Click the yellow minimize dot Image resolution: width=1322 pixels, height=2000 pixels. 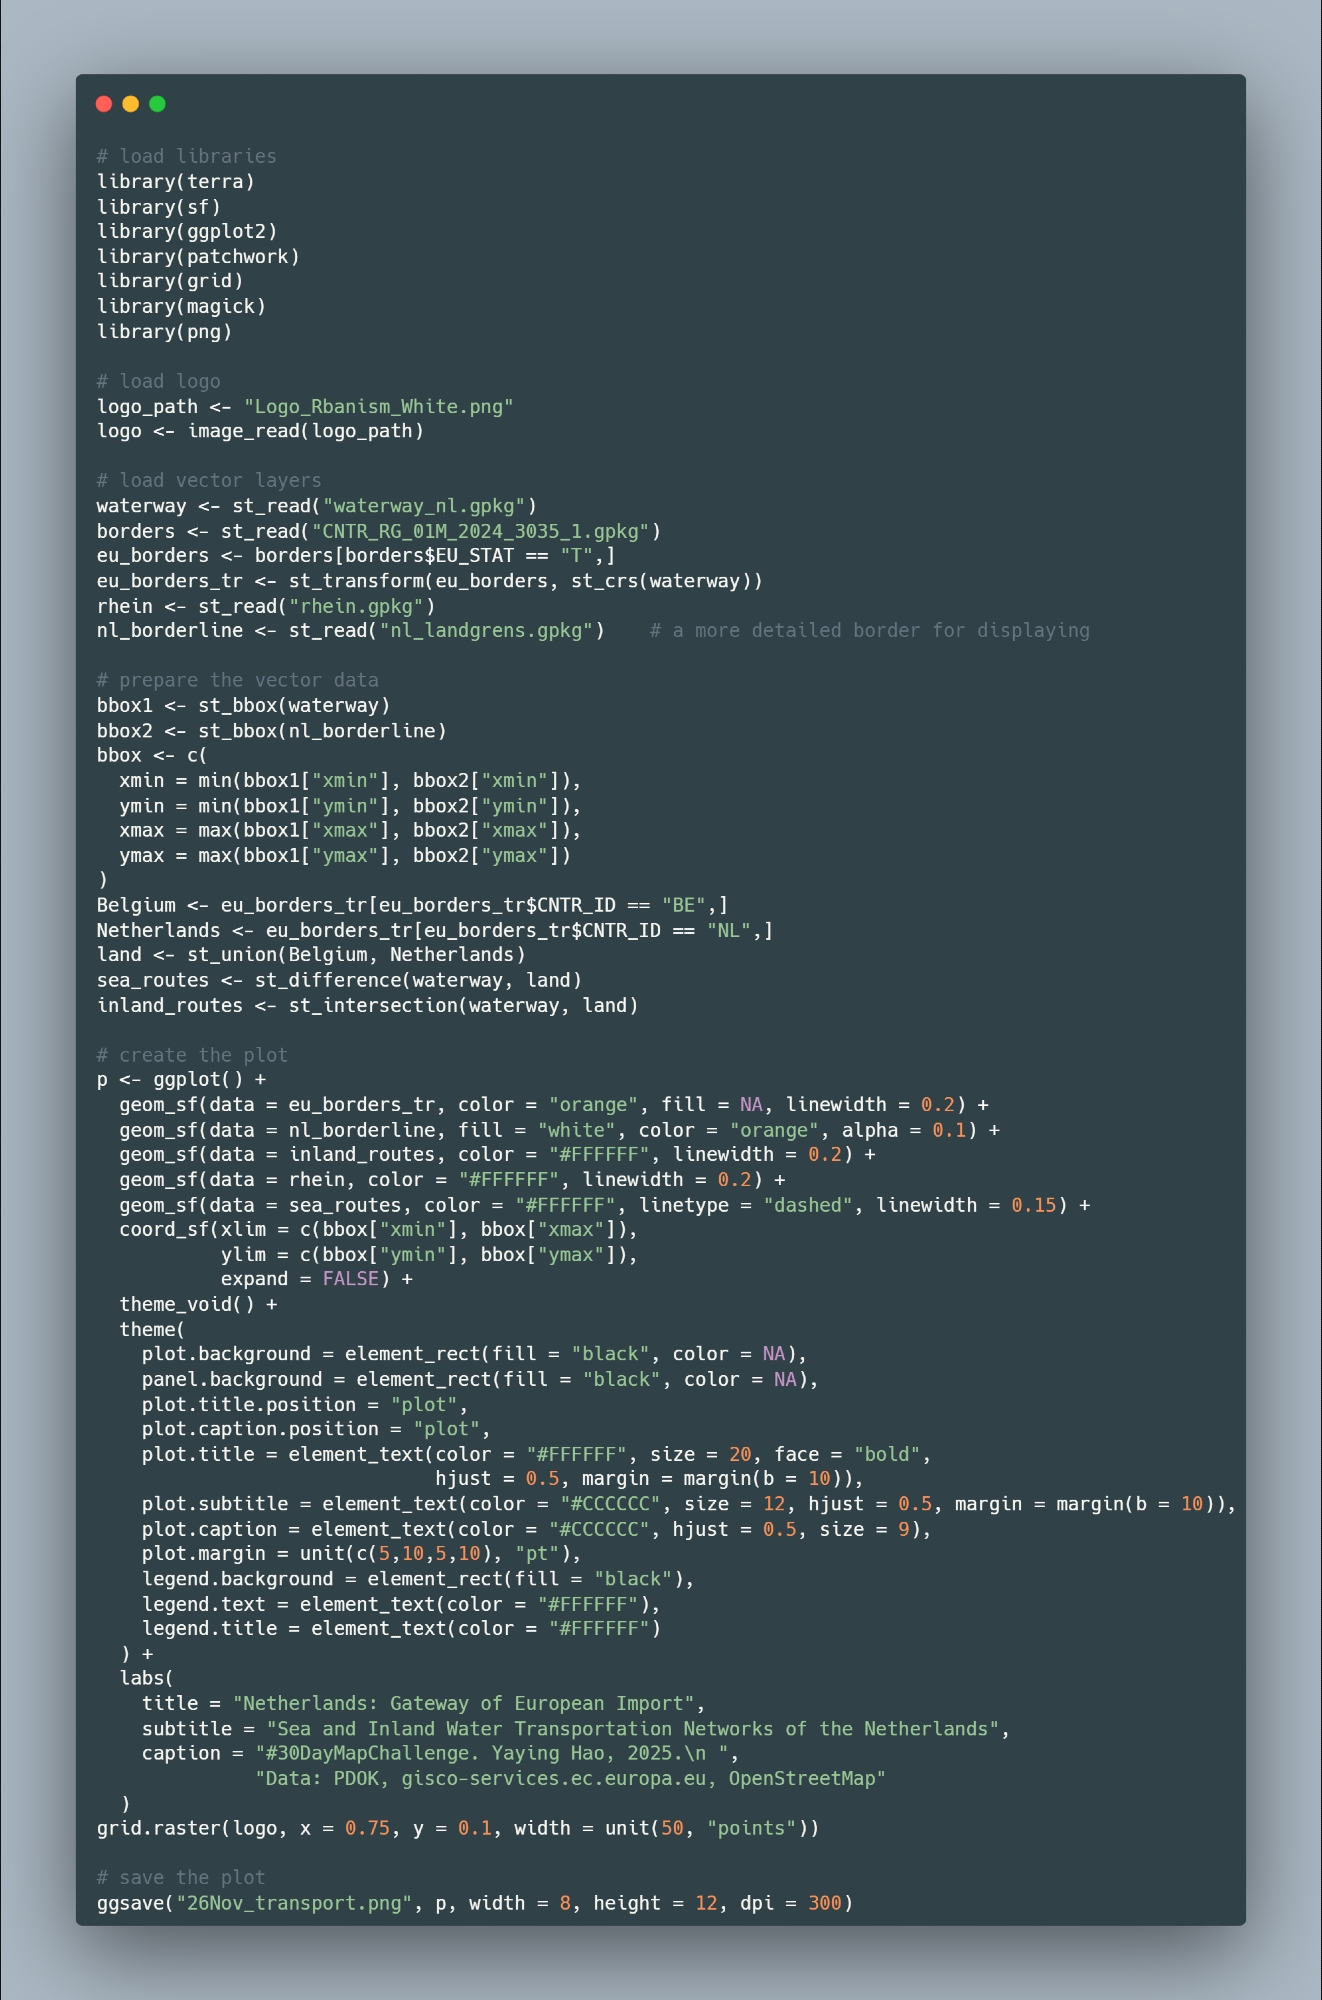click(x=130, y=104)
